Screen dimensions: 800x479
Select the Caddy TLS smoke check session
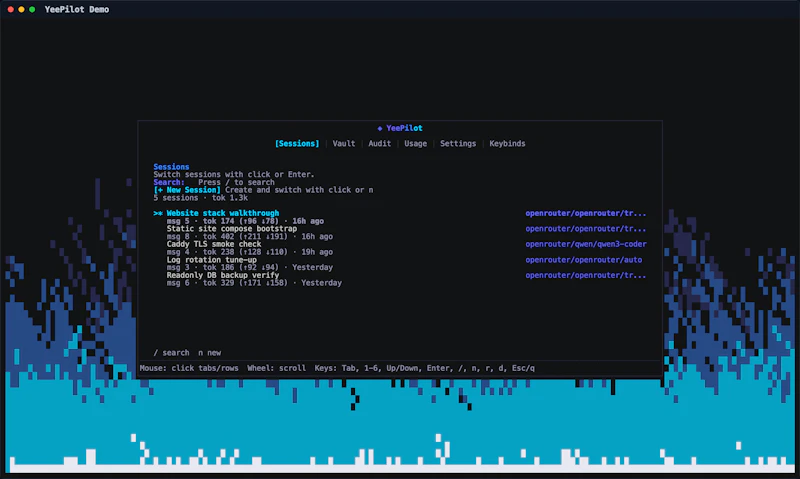[x=214, y=244]
